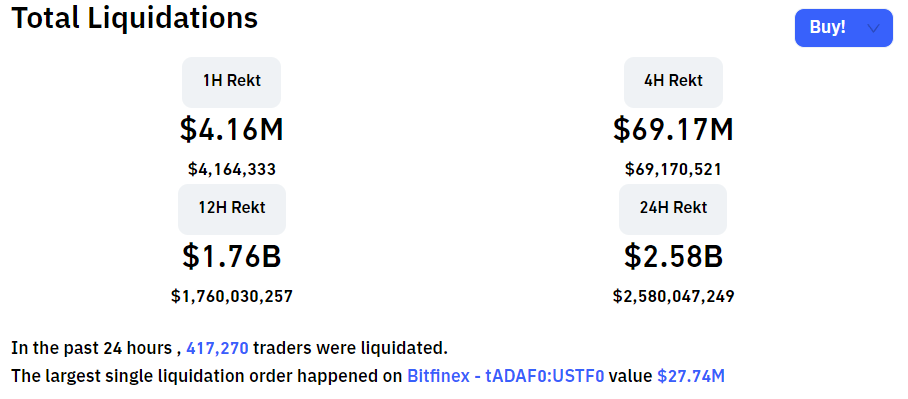908x399 pixels.
Task: Select the 4H Rekt badge
Action: 673,82
